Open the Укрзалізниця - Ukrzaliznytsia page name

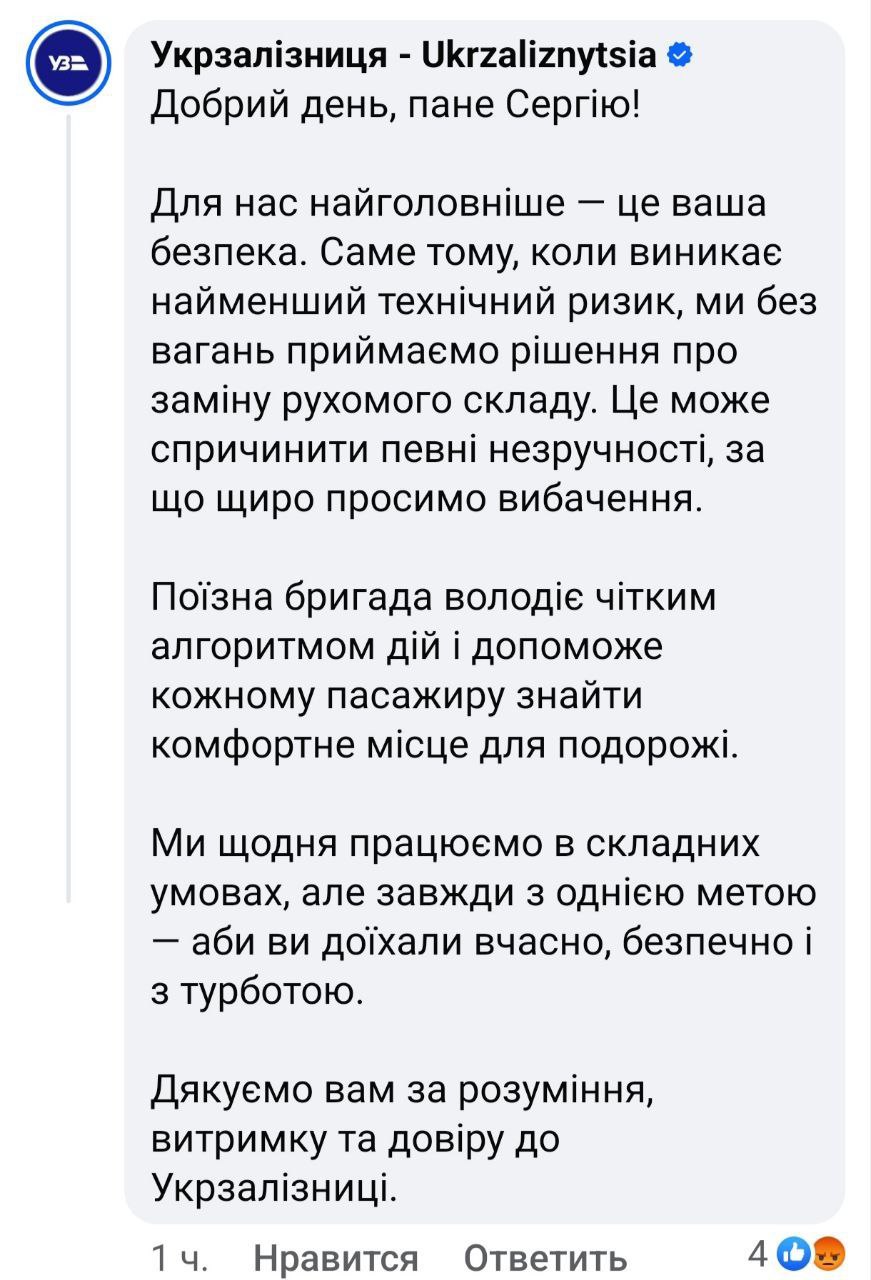[x=404, y=56]
